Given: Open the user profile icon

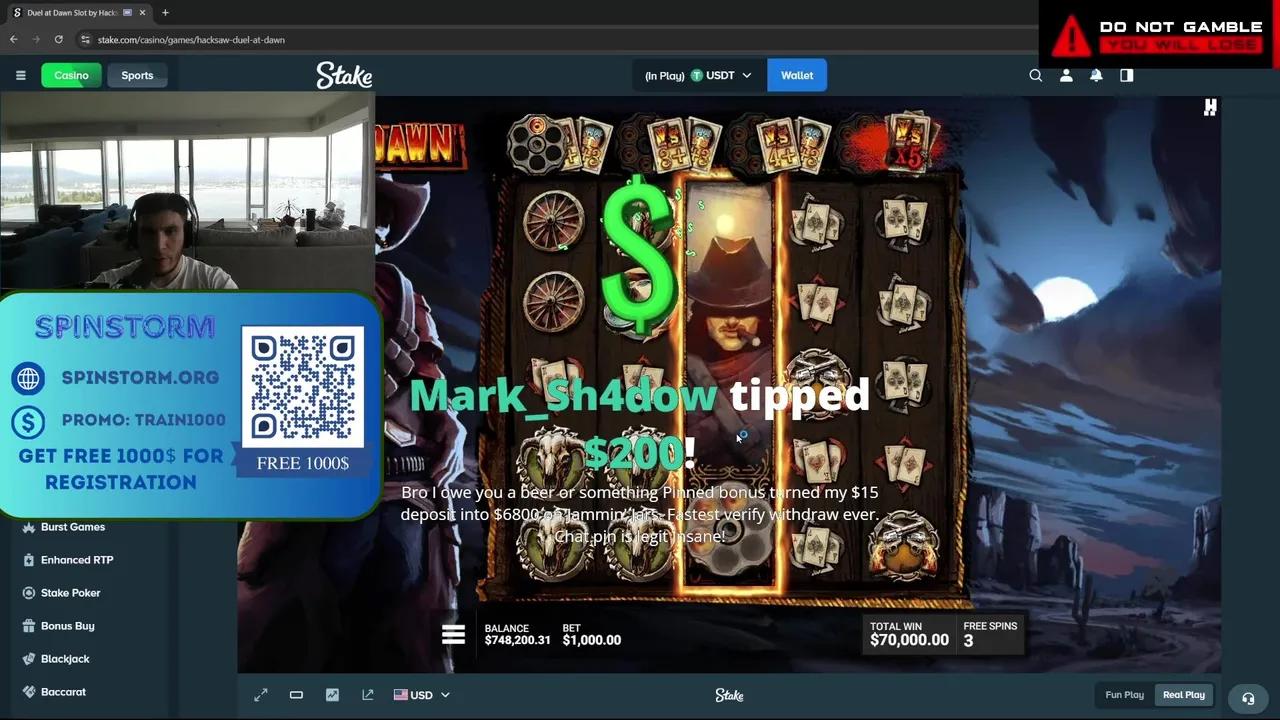Looking at the screenshot, I should tap(1066, 75).
